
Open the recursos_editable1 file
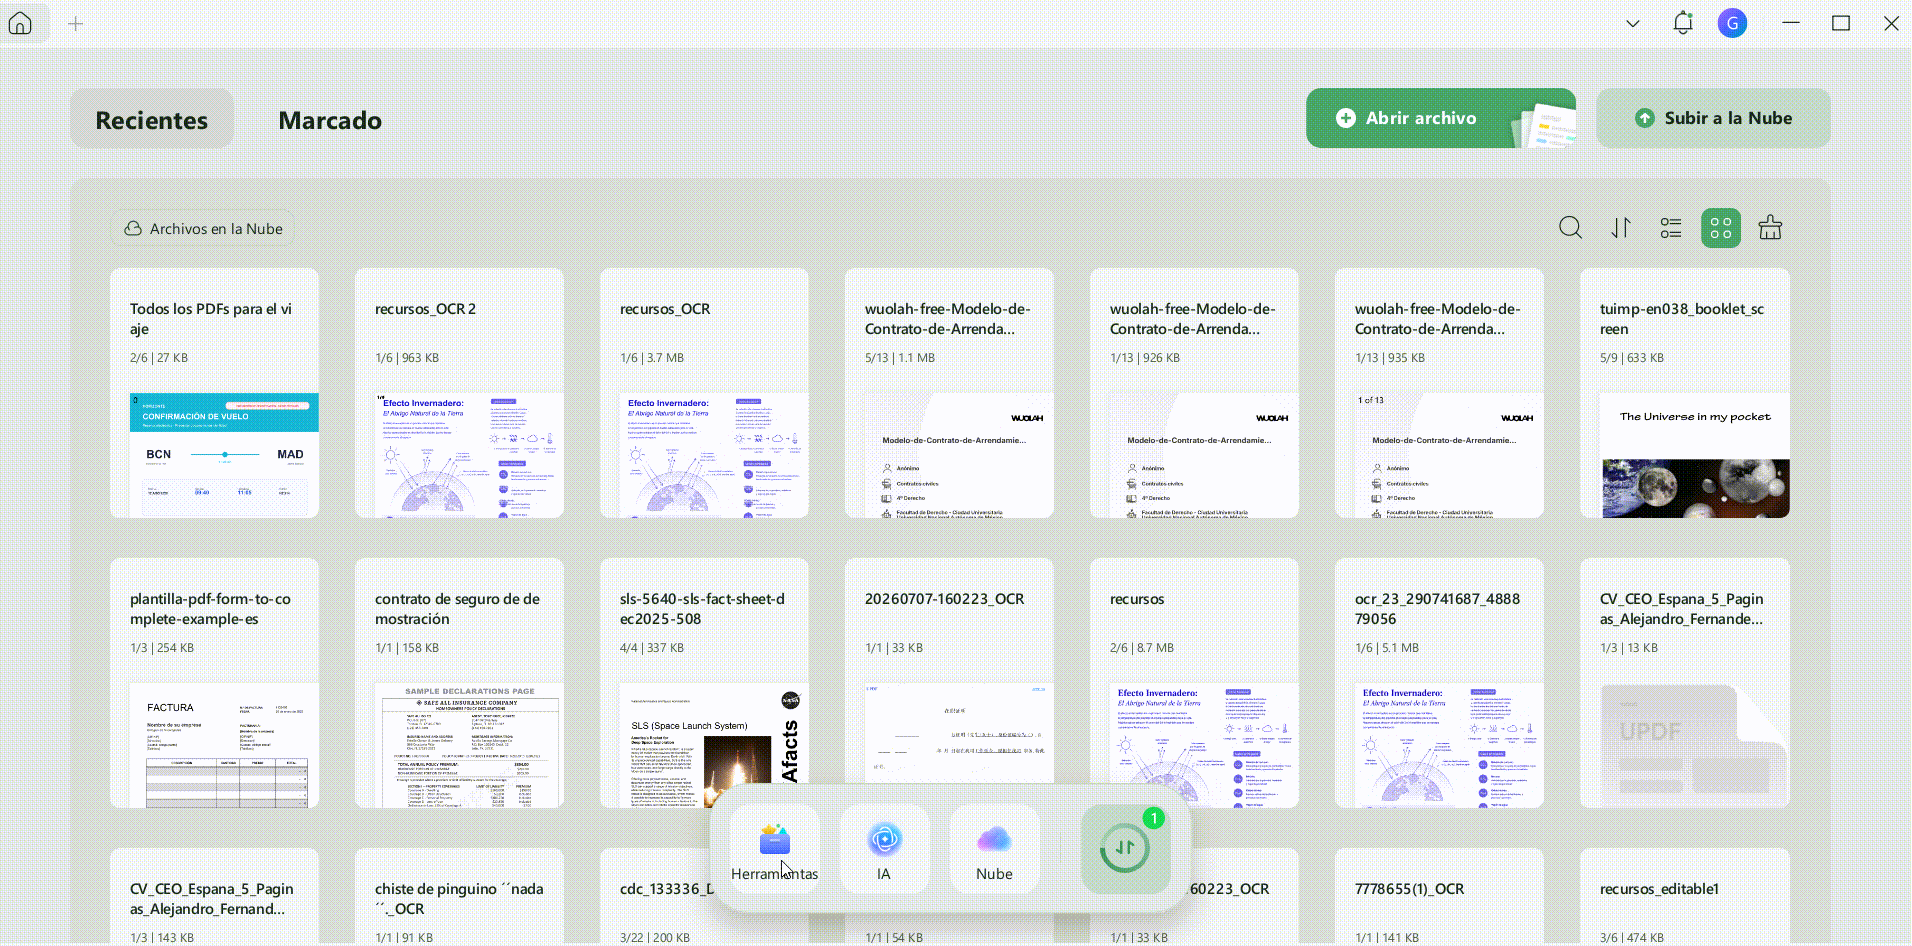(1685, 897)
